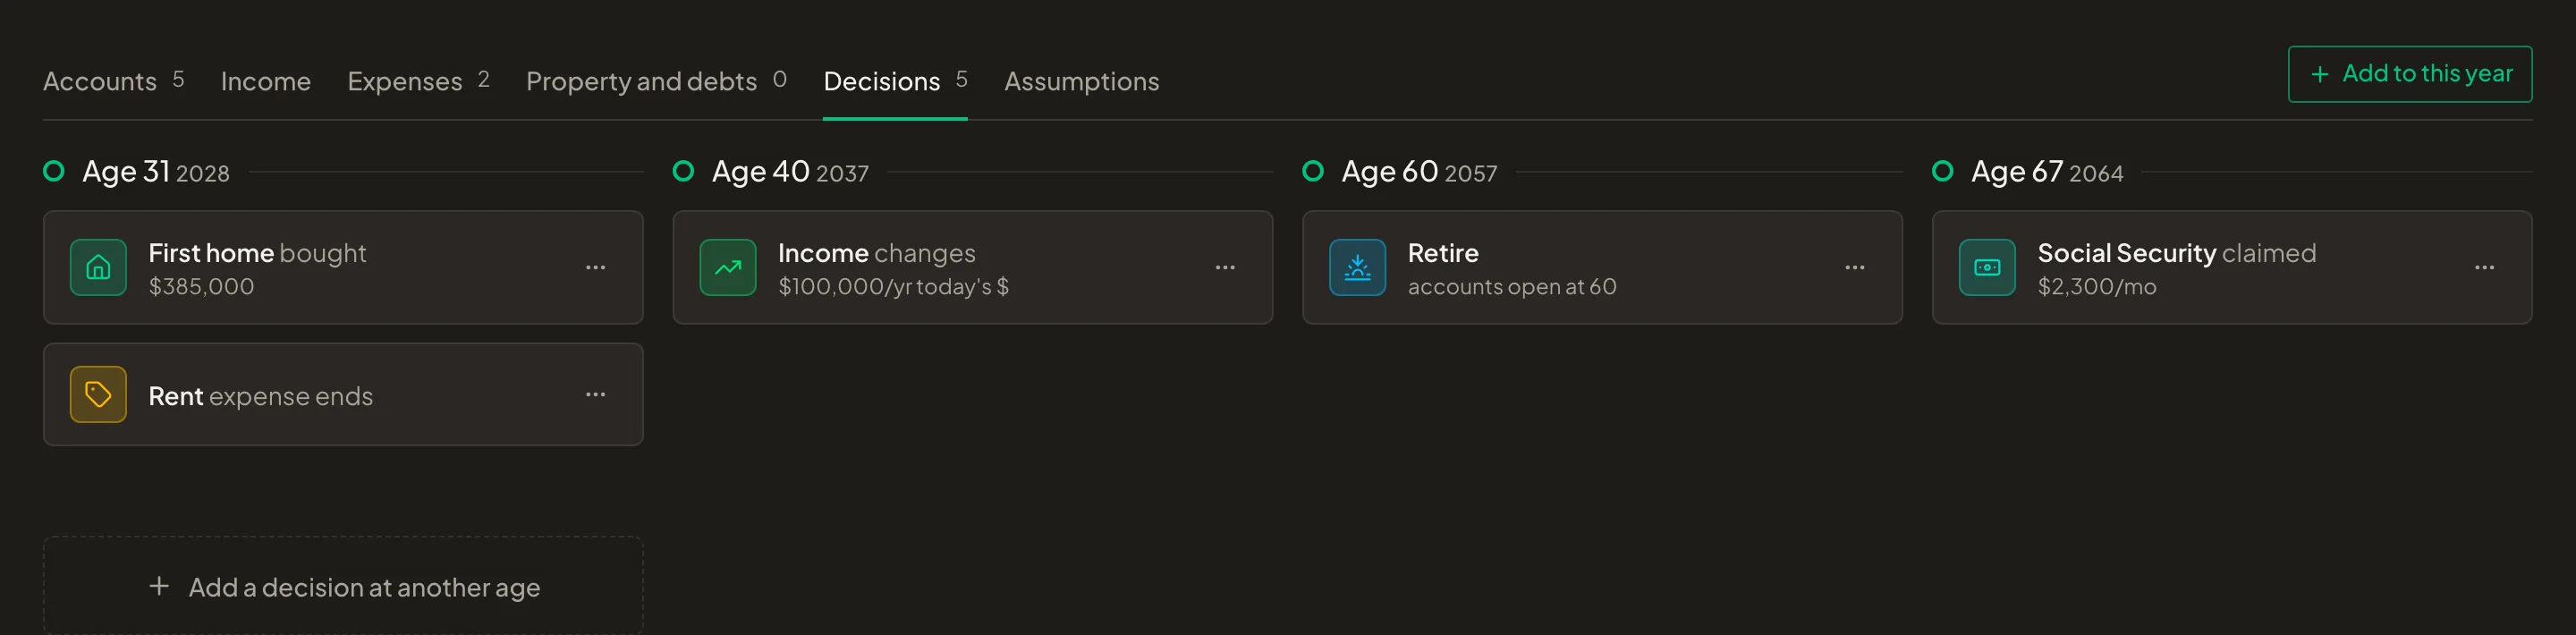Open more options for Rent expense ends
Image resolution: width=2576 pixels, height=635 pixels.
[x=596, y=395]
